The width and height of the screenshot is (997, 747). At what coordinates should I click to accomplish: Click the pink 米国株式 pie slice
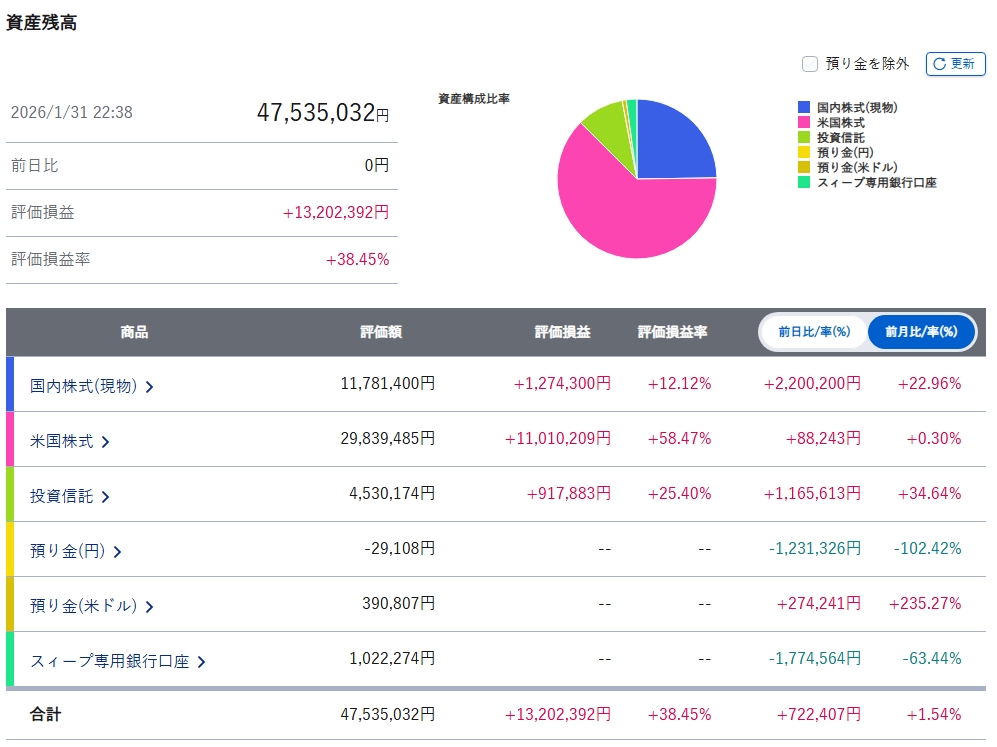(x=630, y=215)
